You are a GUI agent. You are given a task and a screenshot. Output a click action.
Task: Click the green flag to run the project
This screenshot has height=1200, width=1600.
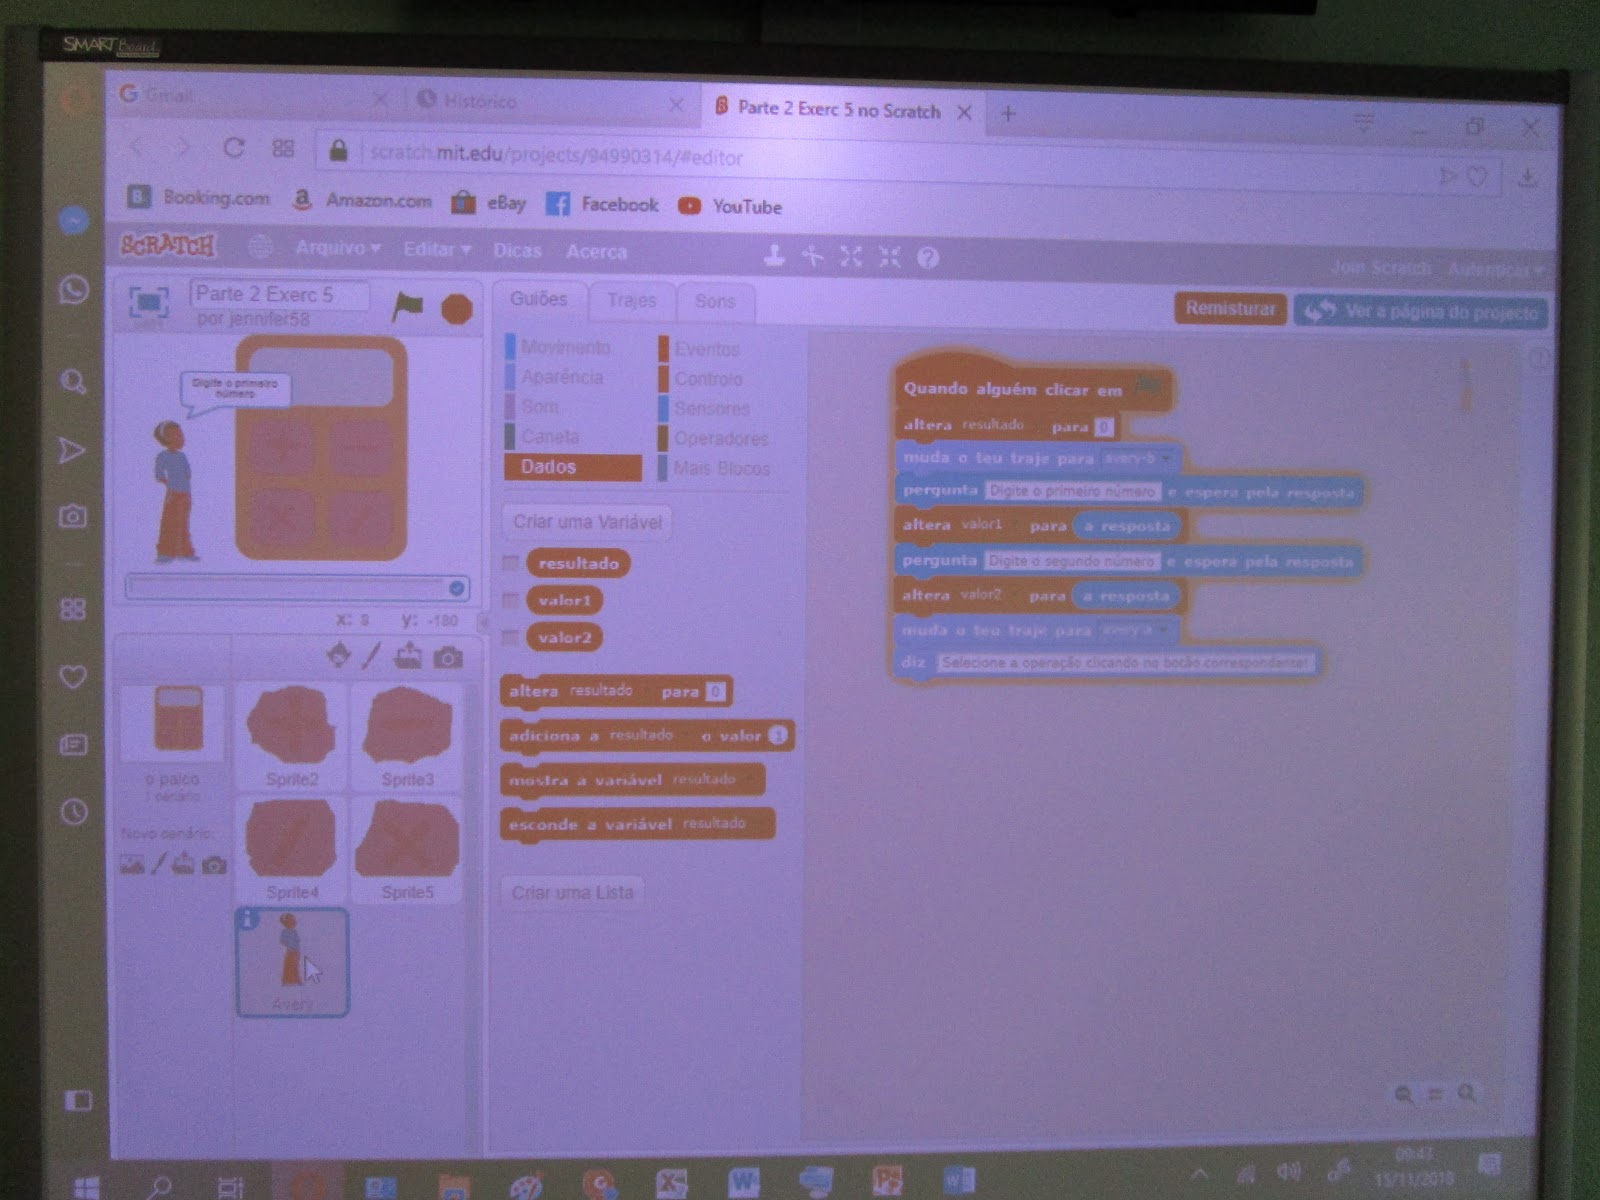click(407, 305)
